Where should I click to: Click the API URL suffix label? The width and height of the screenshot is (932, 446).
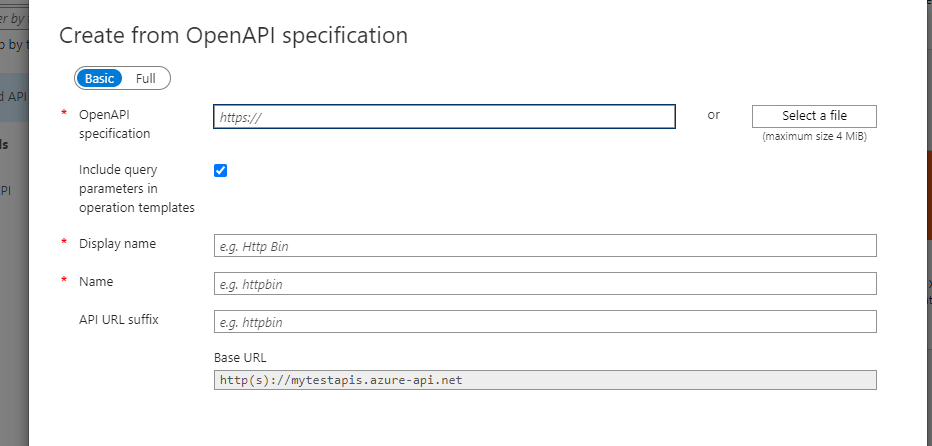pyautogui.click(x=119, y=319)
